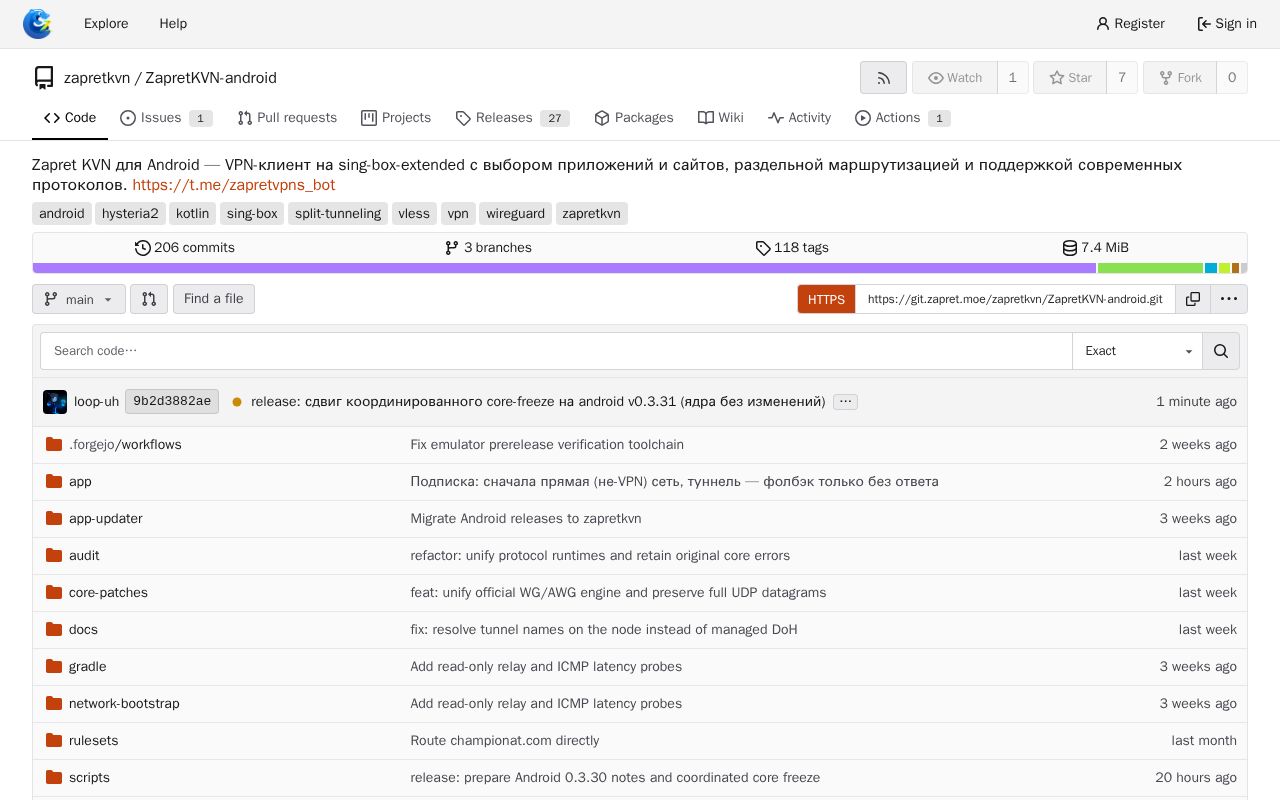Open commit hash 9b2d3882ae

click(171, 402)
